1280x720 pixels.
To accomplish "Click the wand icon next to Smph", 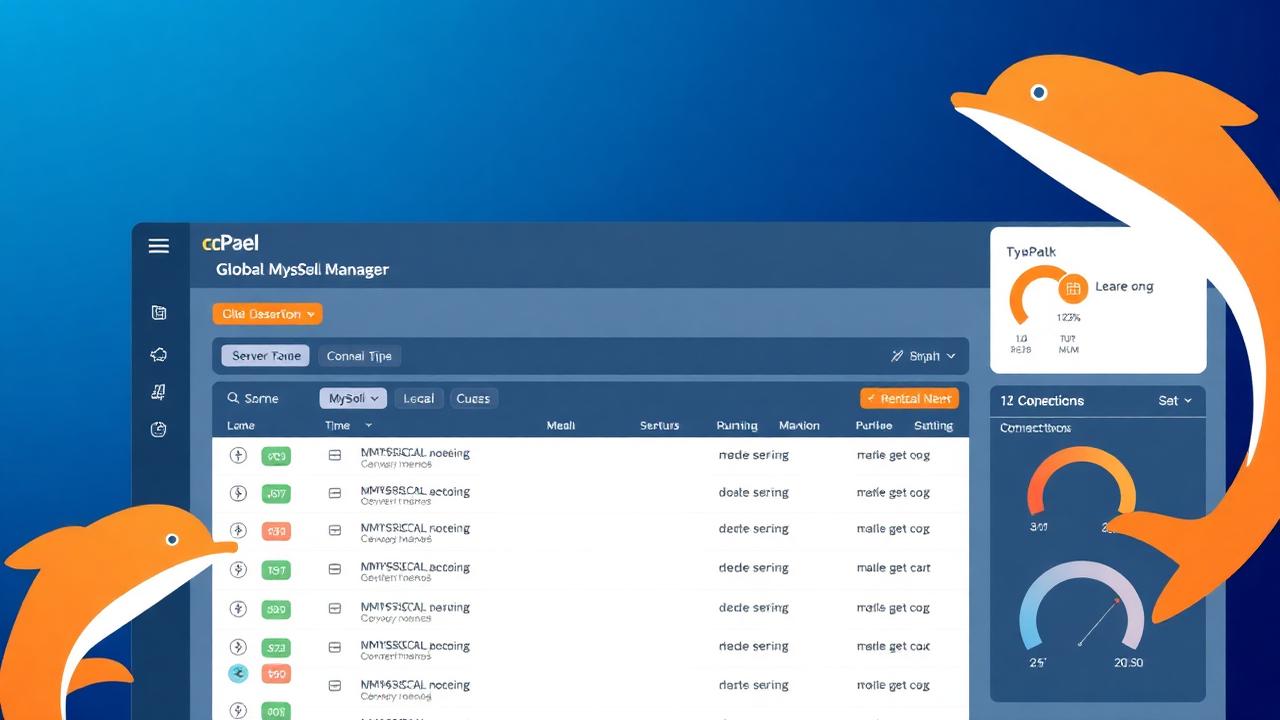I will point(897,356).
